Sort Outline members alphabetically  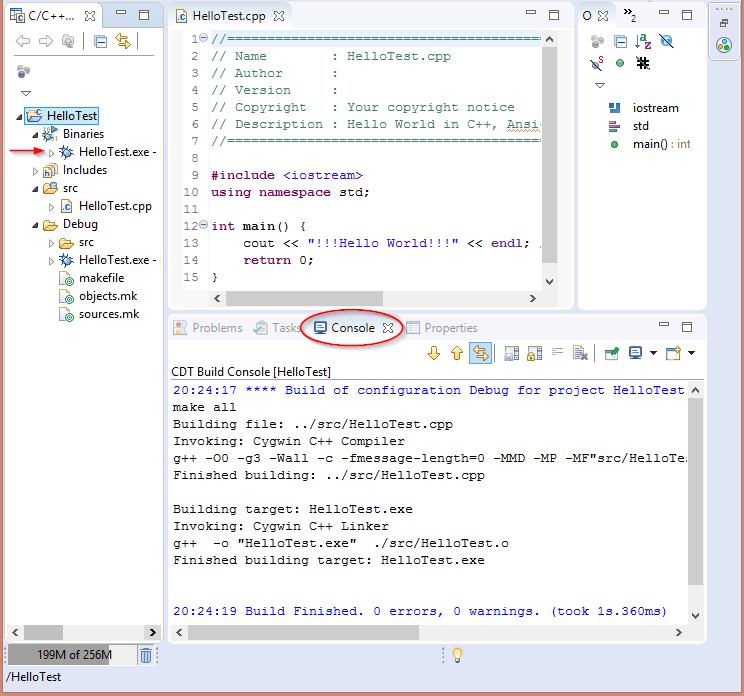coord(643,41)
